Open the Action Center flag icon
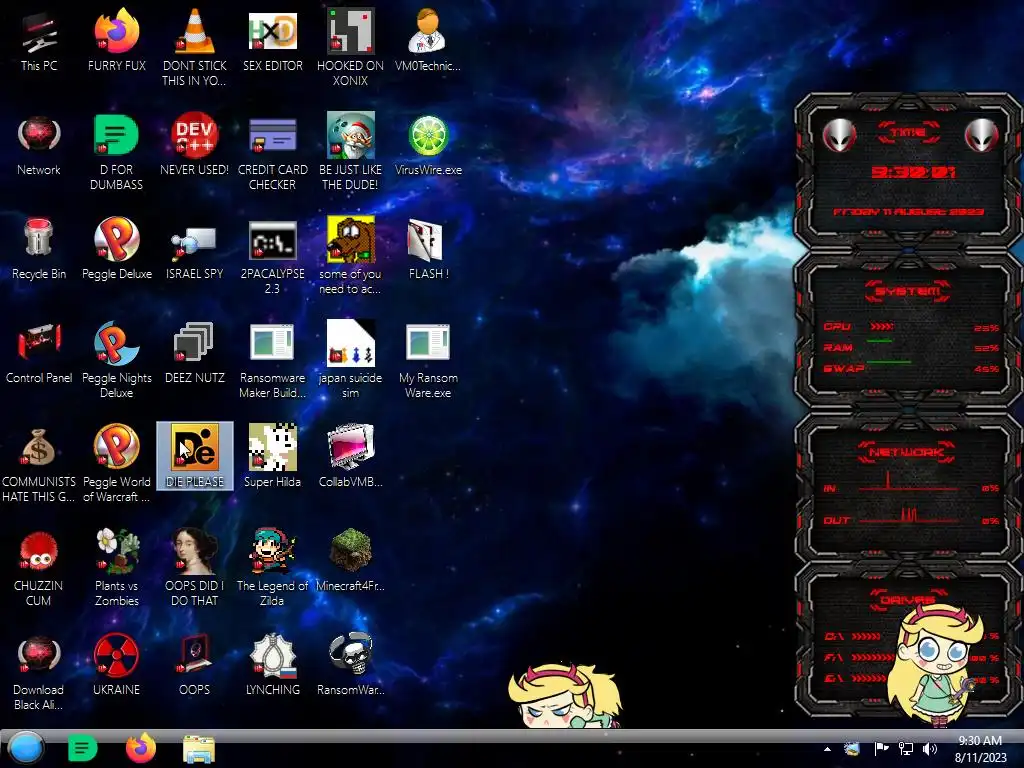 click(881, 749)
